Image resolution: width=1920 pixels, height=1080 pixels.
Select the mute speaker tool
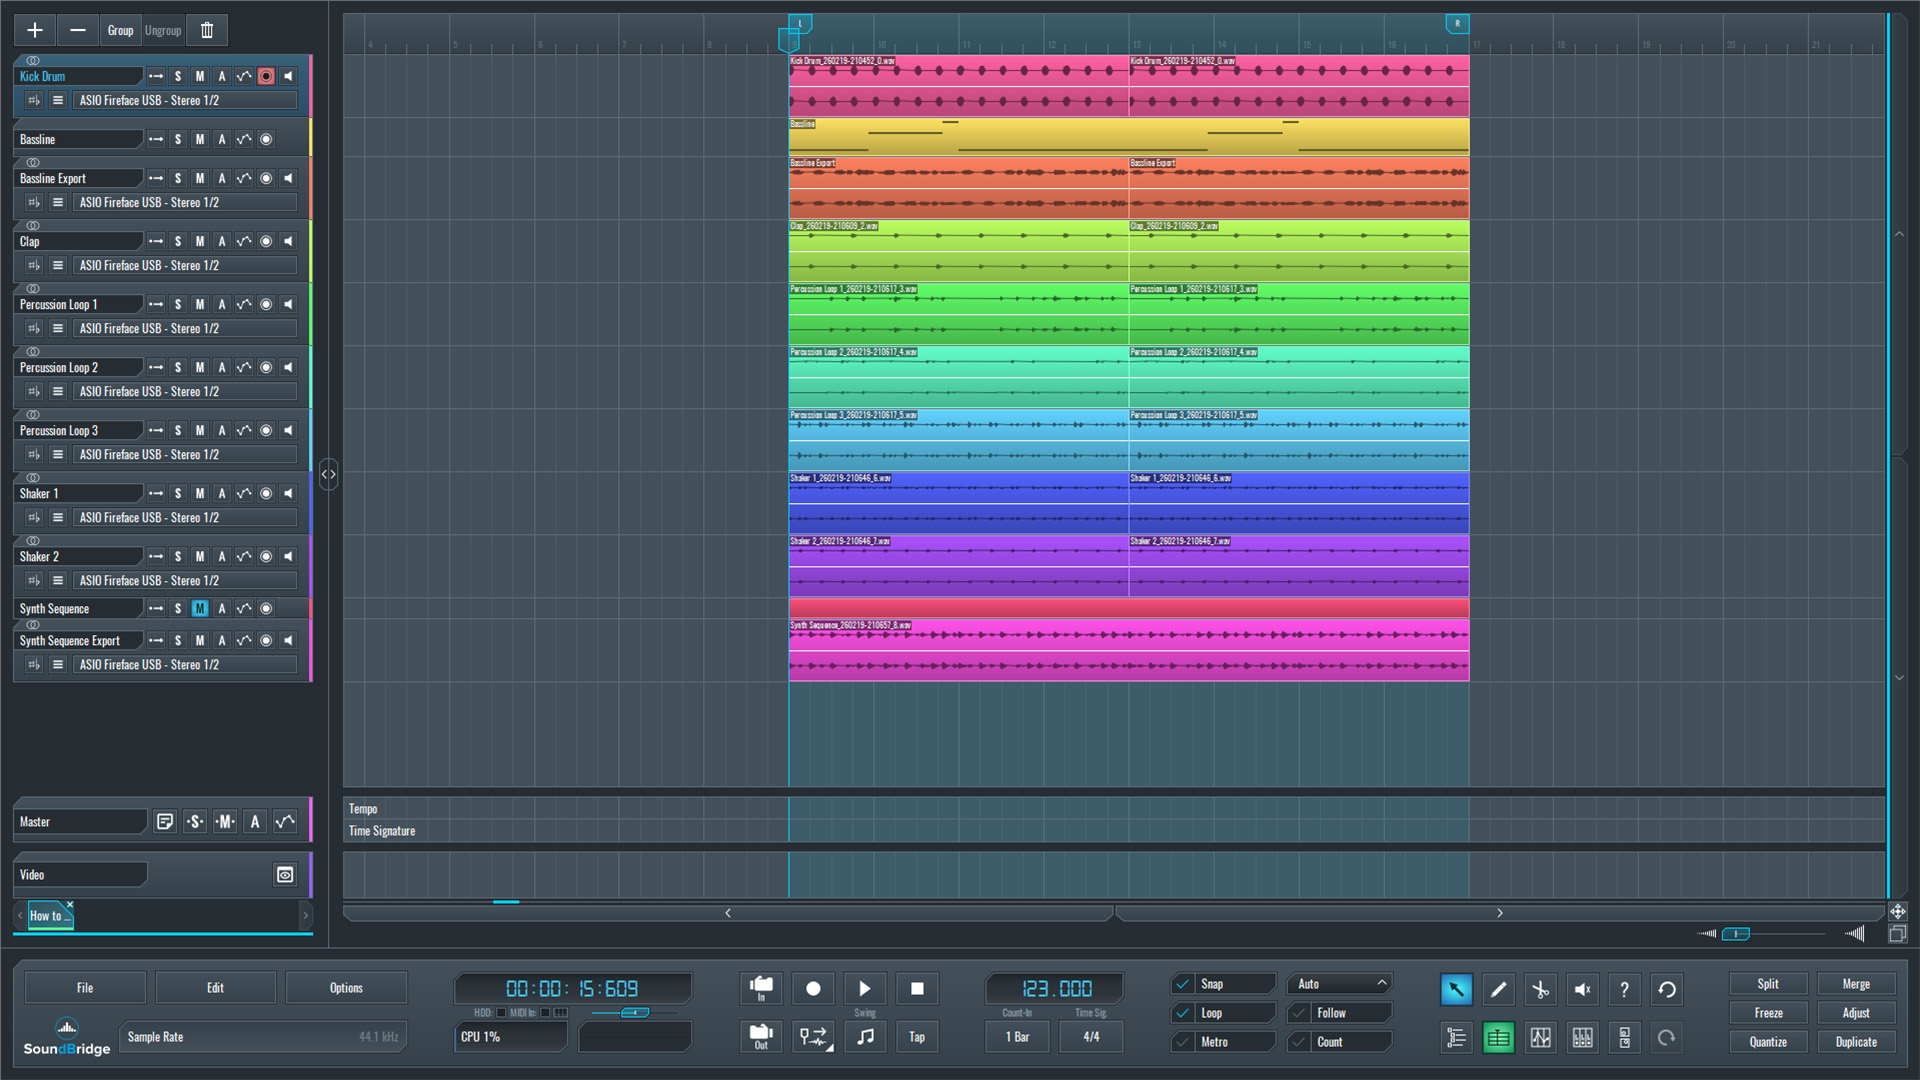coord(1582,989)
